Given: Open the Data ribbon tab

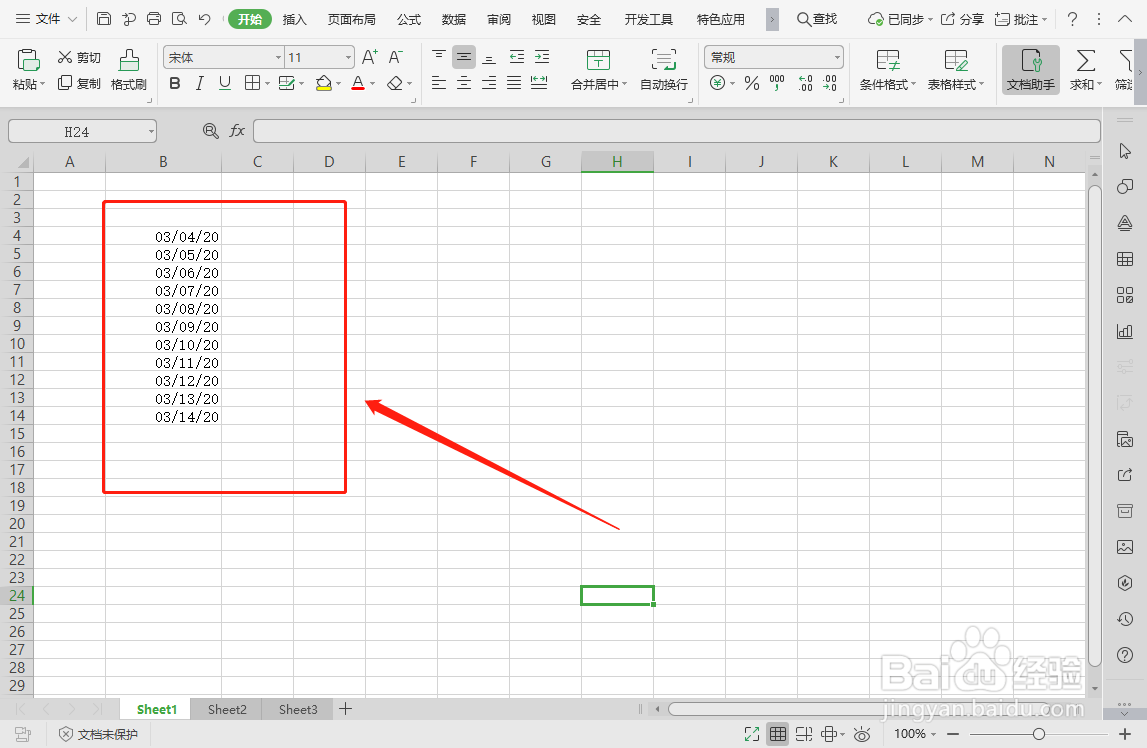Looking at the screenshot, I should point(454,19).
